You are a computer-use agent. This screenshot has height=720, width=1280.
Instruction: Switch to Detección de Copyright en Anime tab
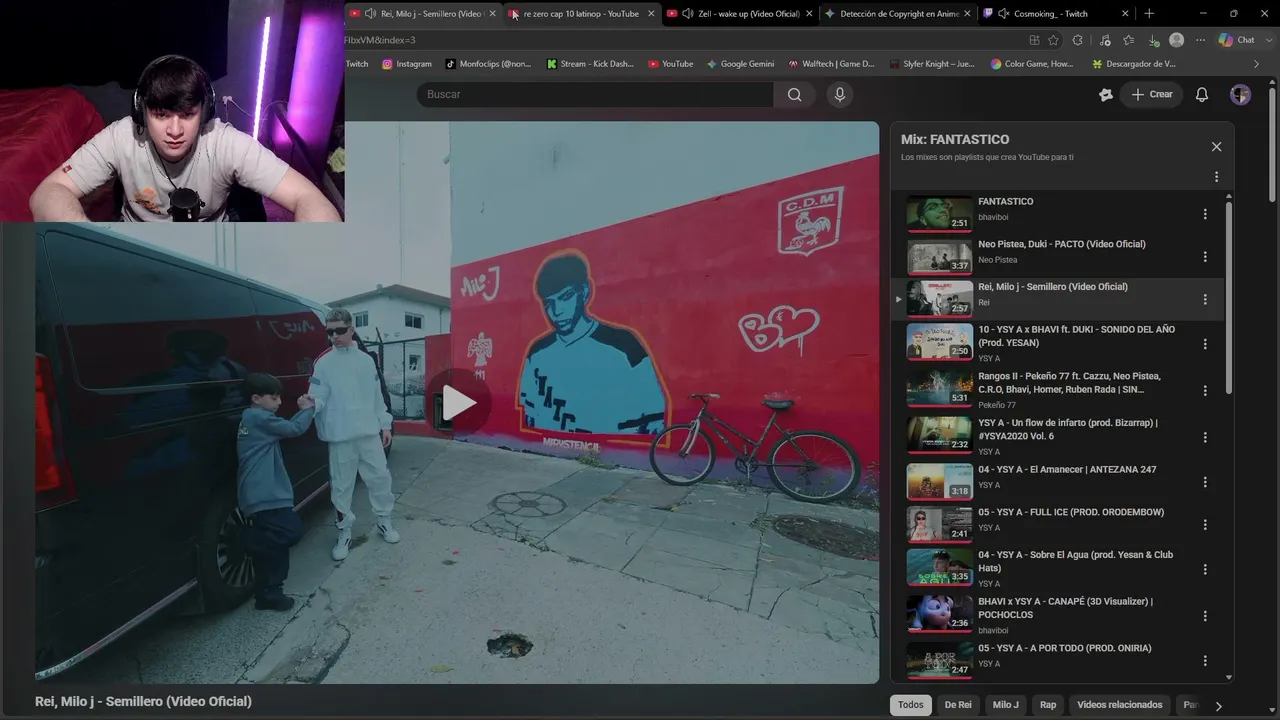coord(897,14)
